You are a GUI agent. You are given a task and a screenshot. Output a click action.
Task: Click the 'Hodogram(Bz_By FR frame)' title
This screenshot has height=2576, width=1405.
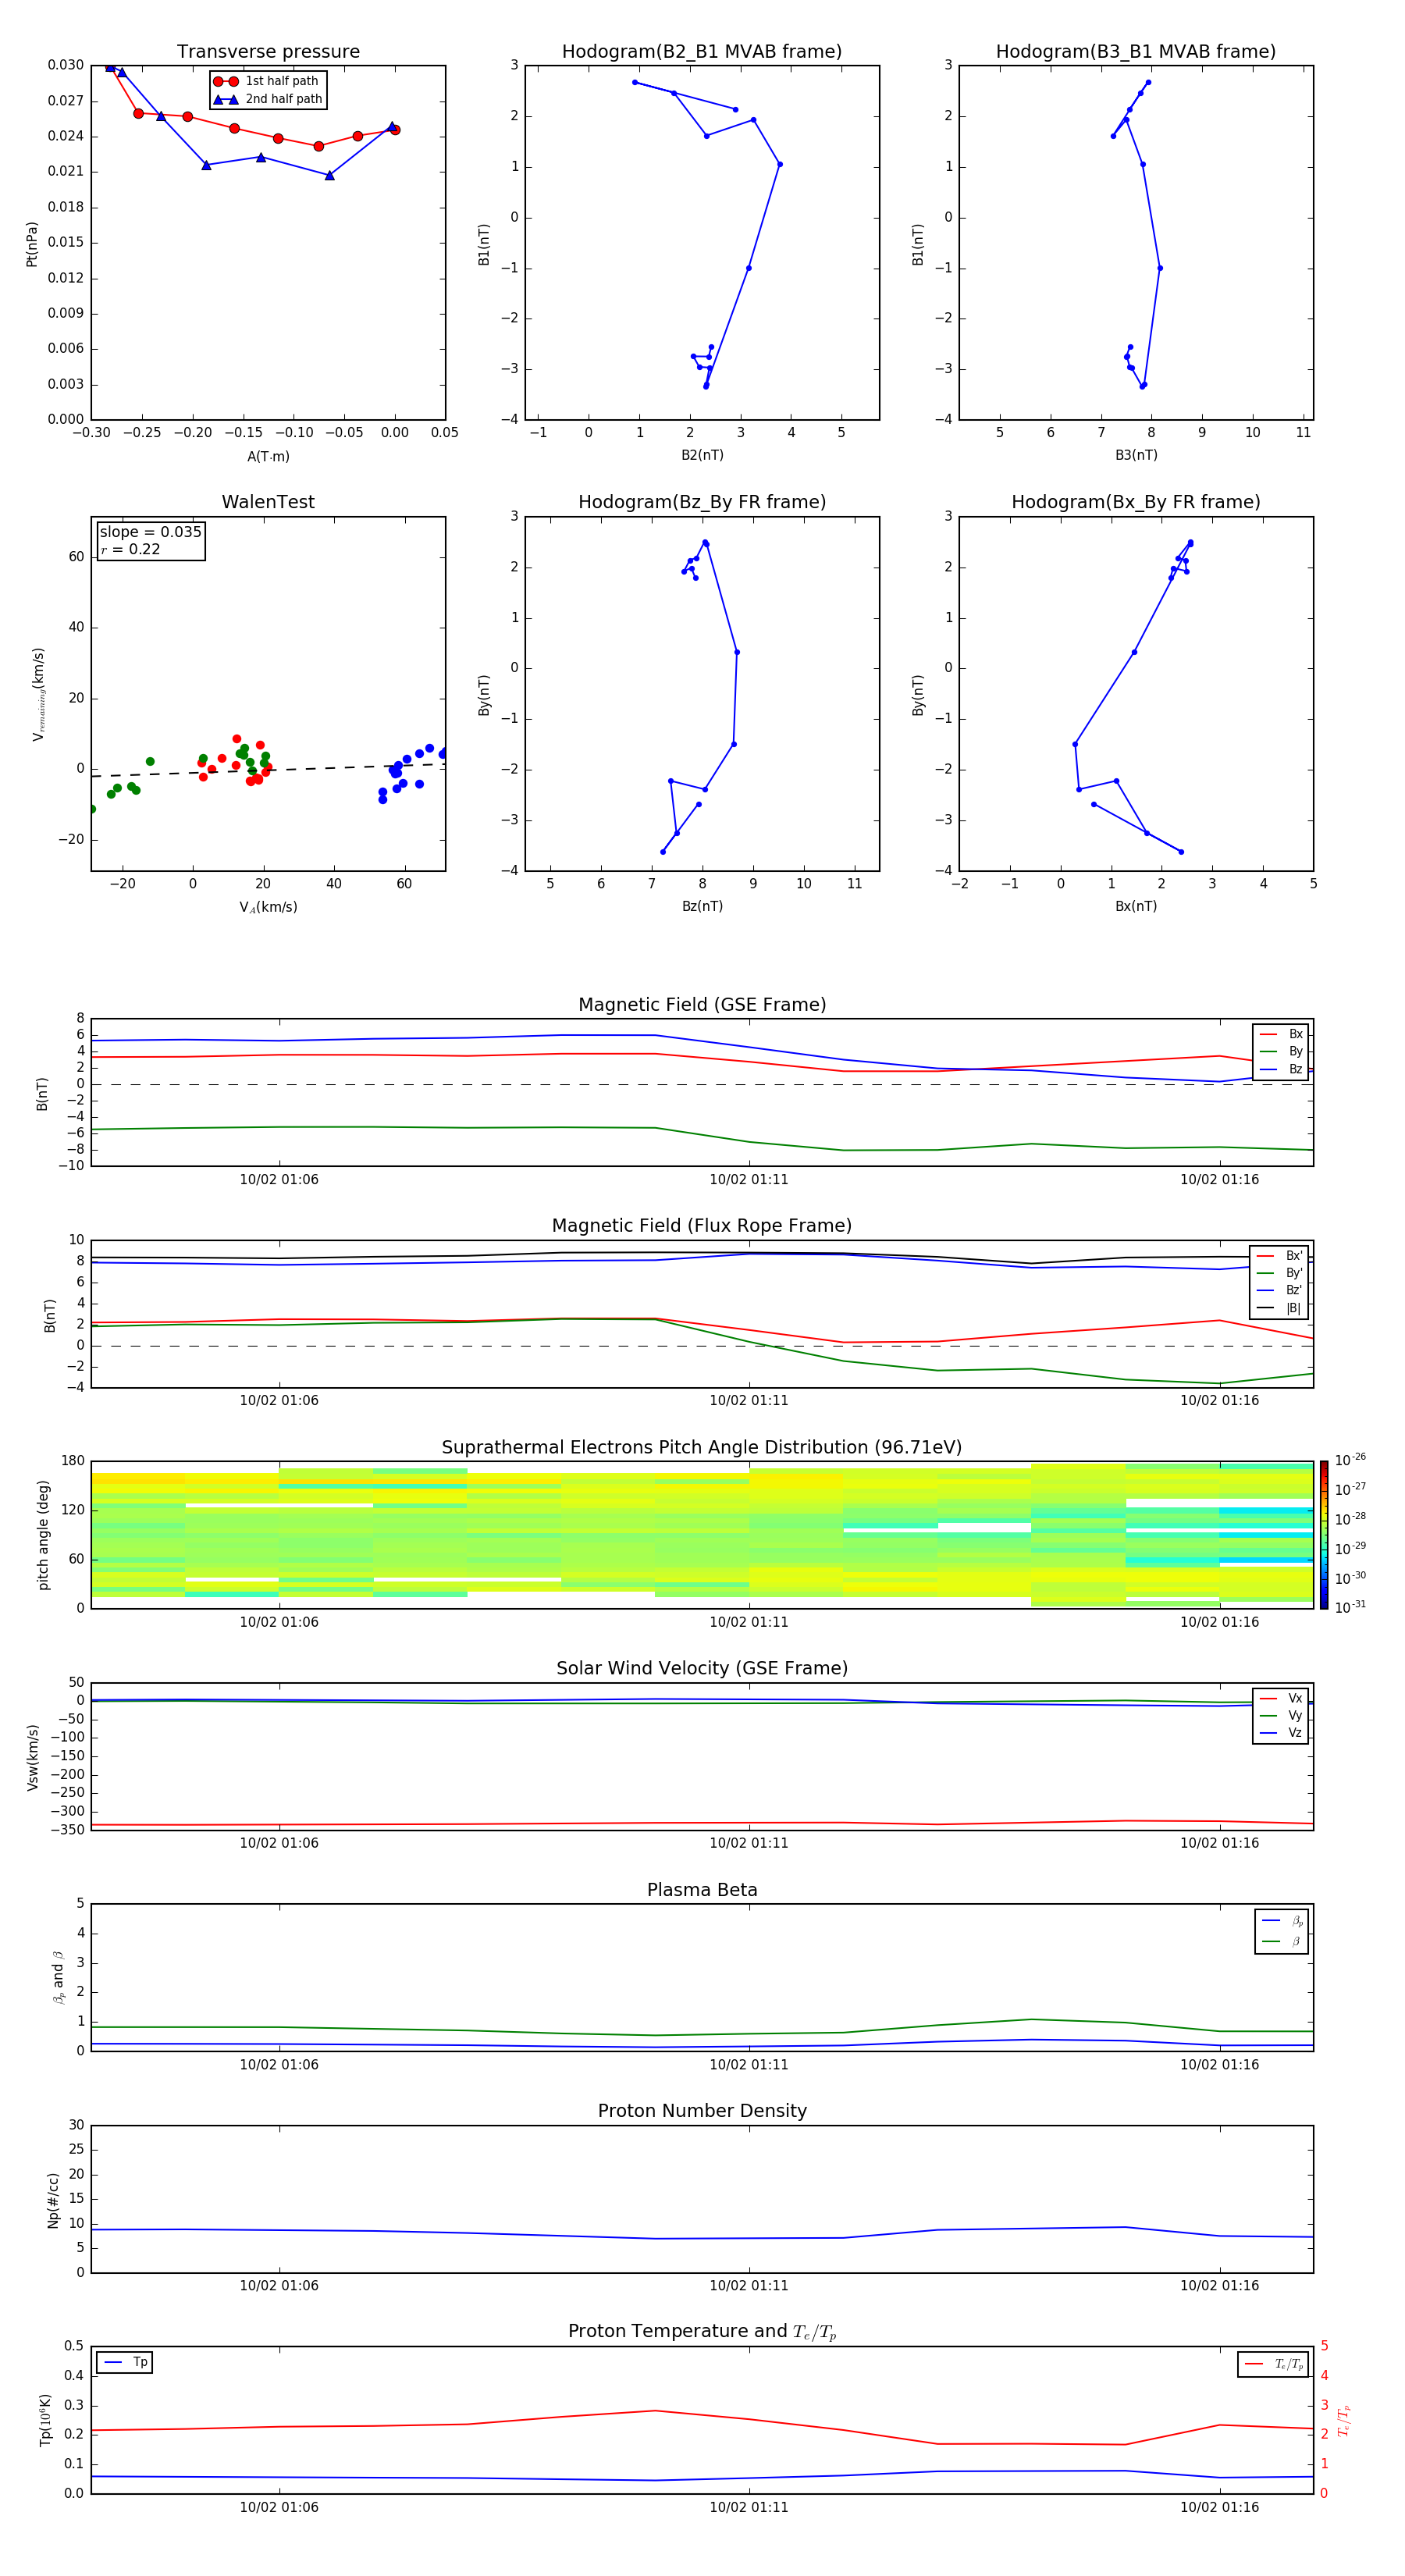[x=702, y=502]
